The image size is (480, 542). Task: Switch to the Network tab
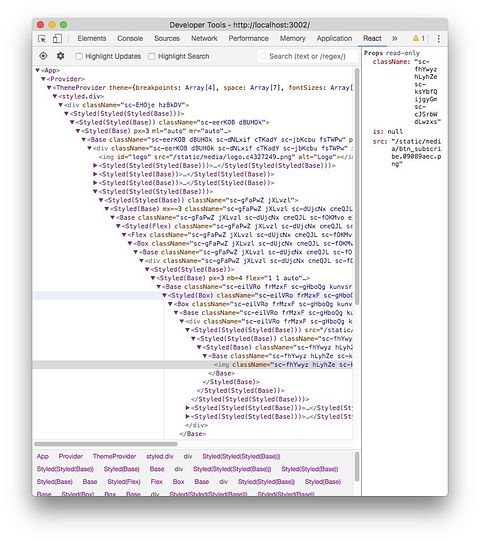[204, 38]
